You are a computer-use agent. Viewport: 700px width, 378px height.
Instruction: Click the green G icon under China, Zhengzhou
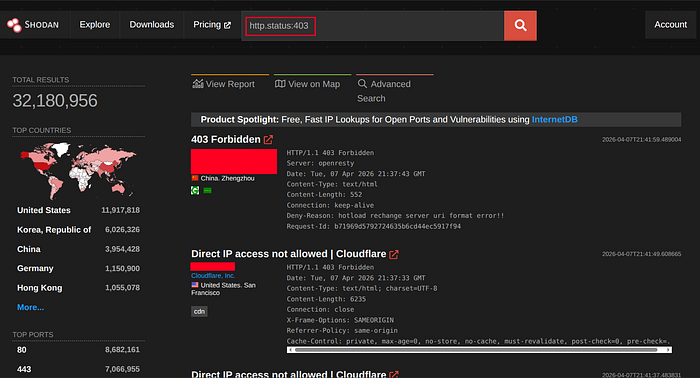coord(195,191)
